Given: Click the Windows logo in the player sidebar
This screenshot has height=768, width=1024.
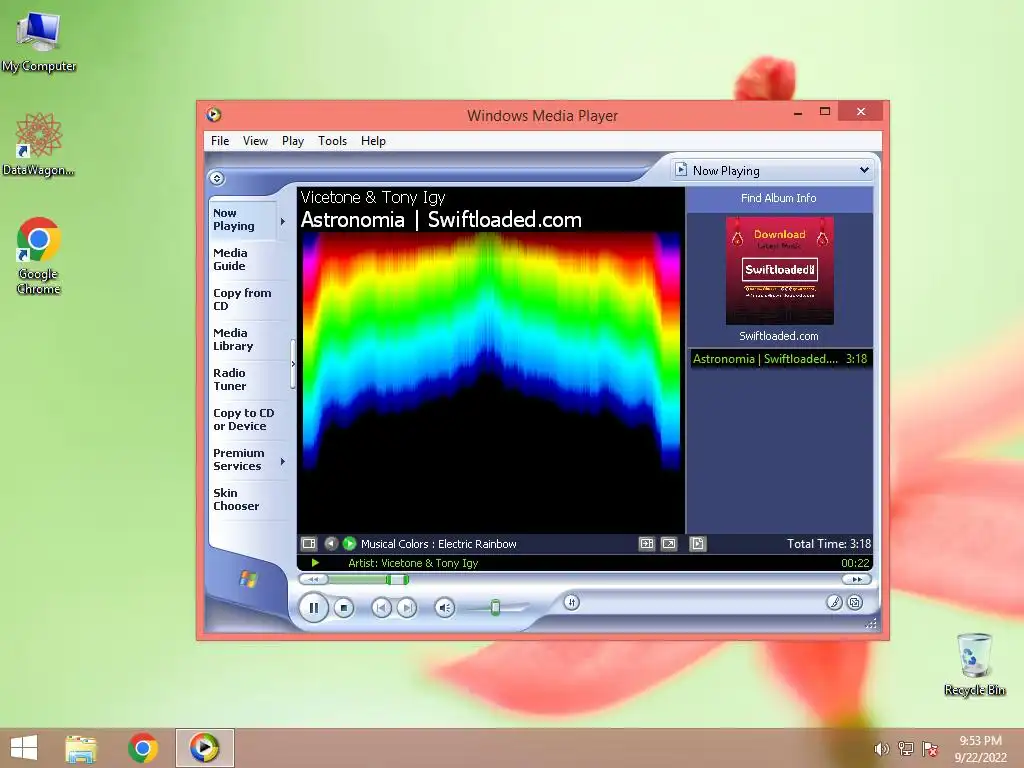Looking at the screenshot, I should point(249,579).
